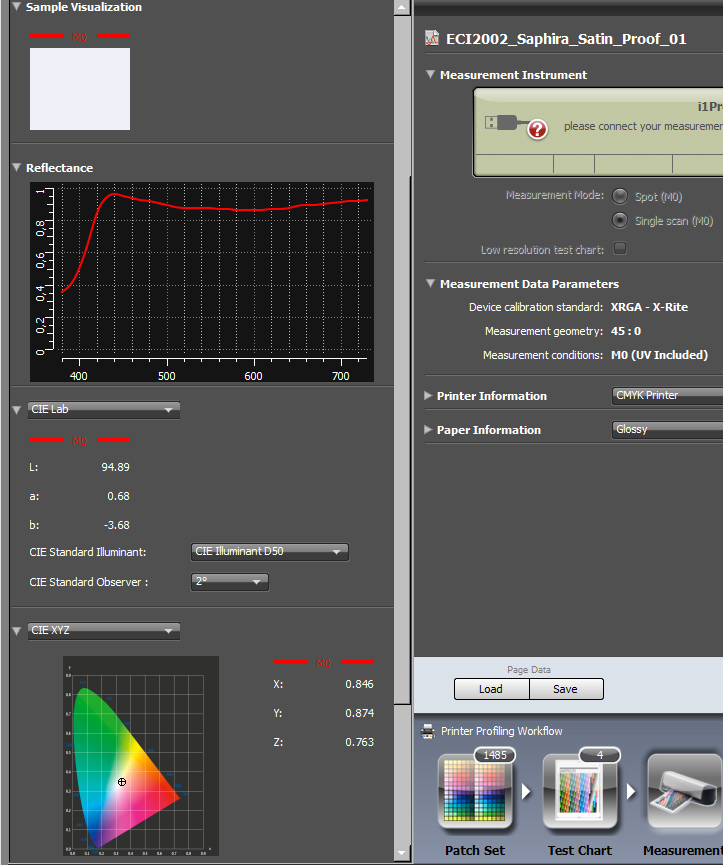
Task: Open the CMYK Printer dropdown
Action: pos(667,396)
